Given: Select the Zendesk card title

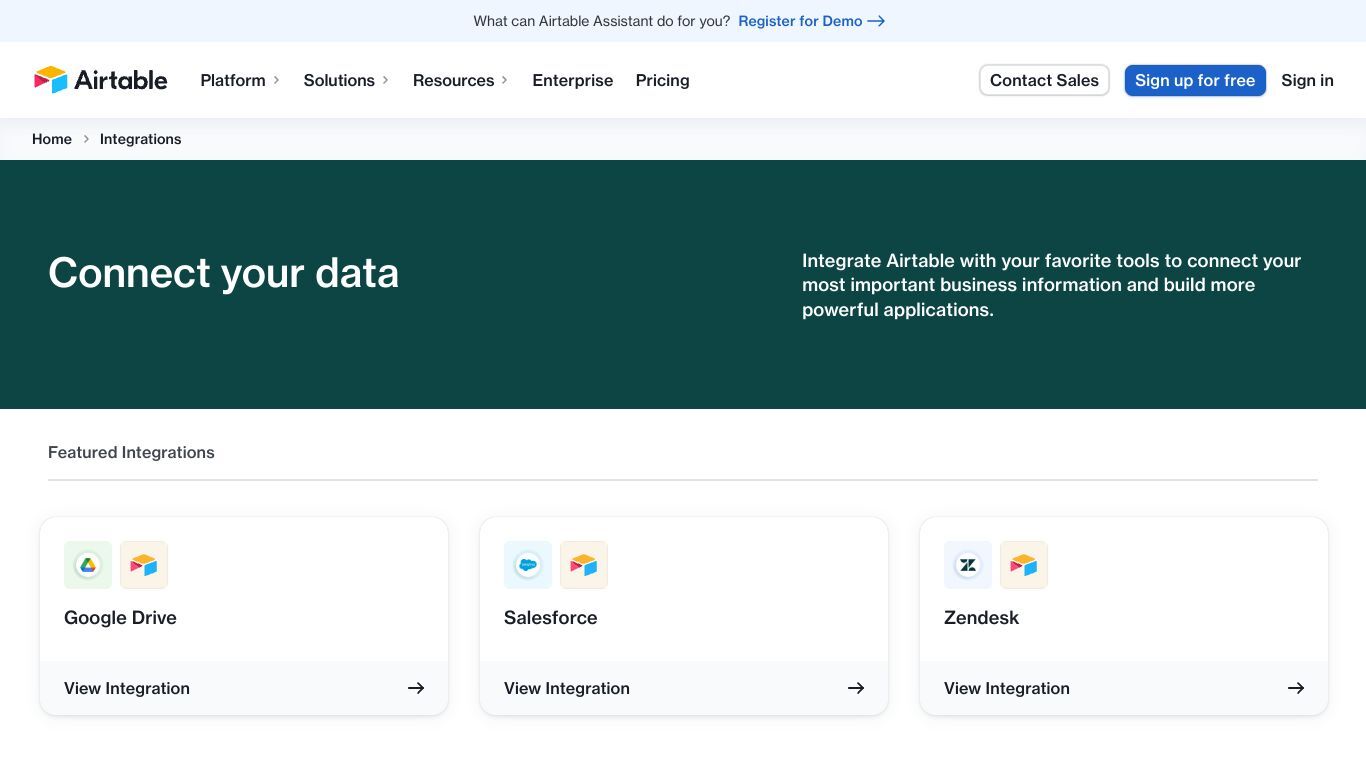Looking at the screenshot, I should click(x=981, y=617).
